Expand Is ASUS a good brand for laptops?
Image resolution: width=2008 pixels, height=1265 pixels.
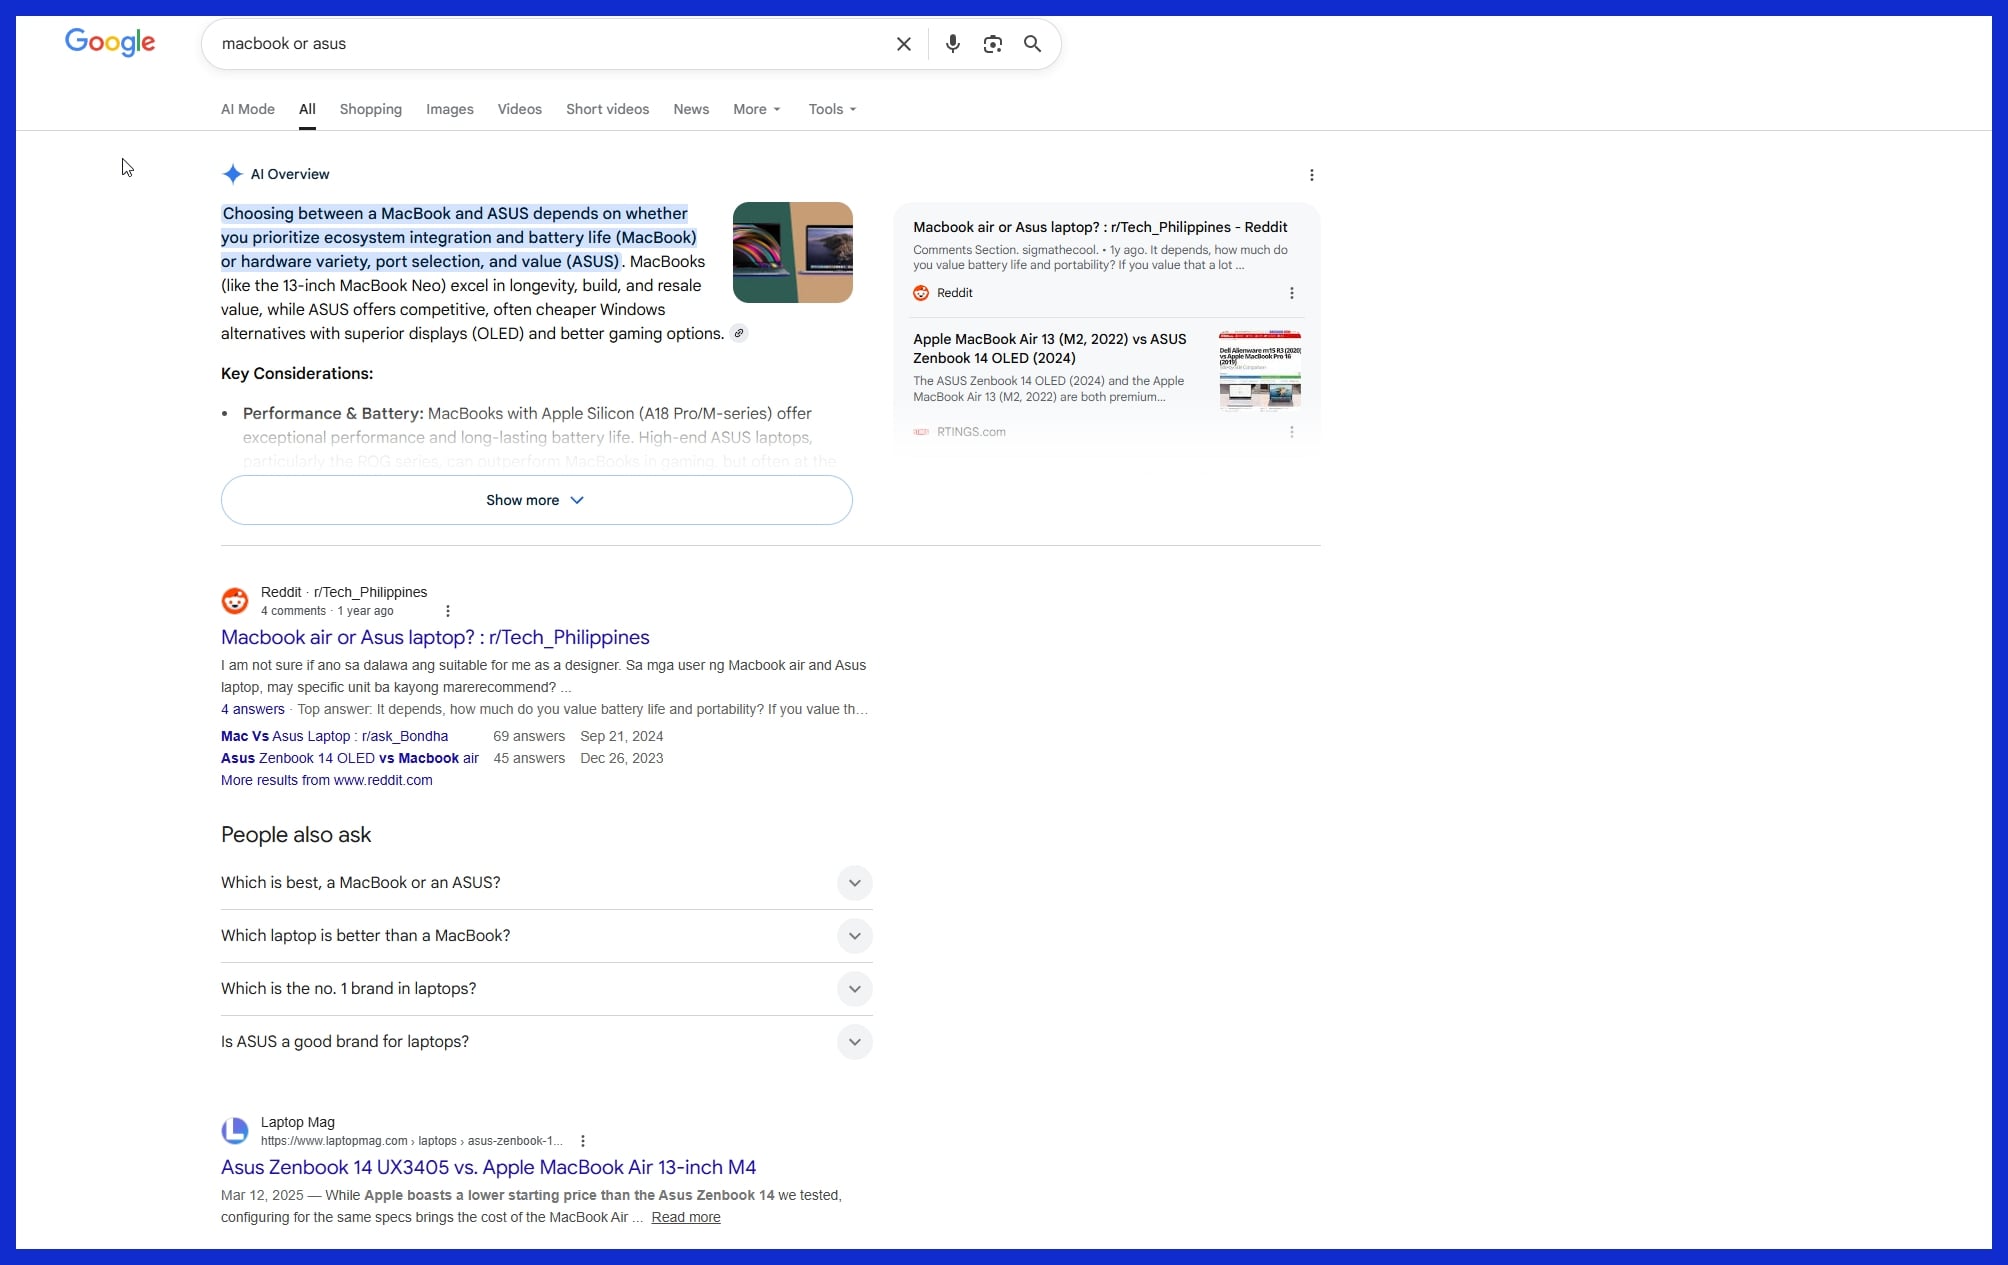[x=546, y=1042]
